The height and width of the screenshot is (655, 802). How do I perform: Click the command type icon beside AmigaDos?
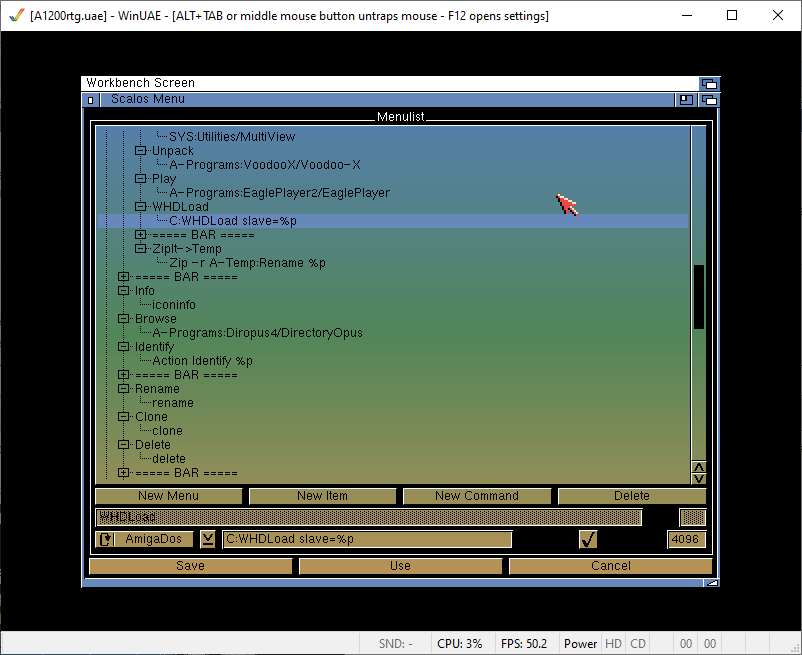(x=105, y=539)
